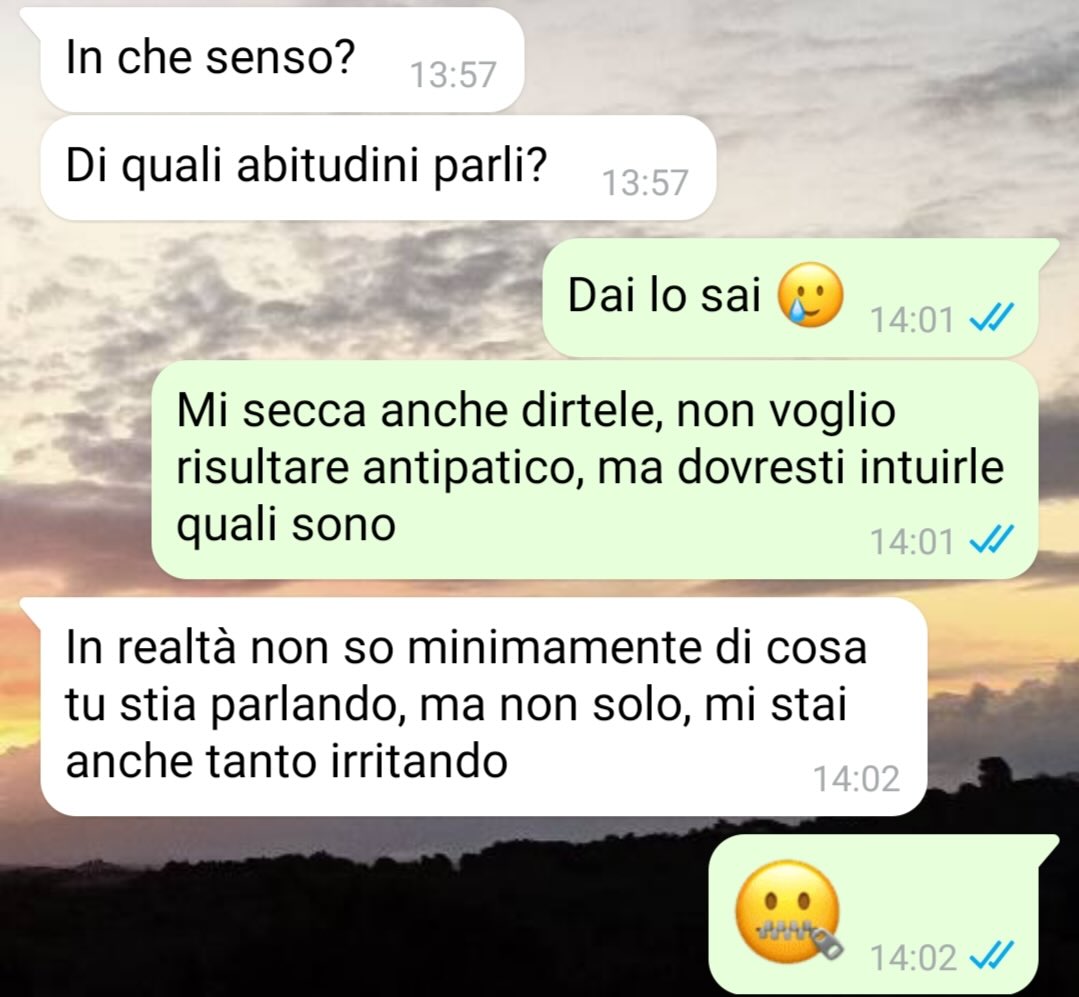Select the 'Dai lo sai' message bubble

(791, 298)
